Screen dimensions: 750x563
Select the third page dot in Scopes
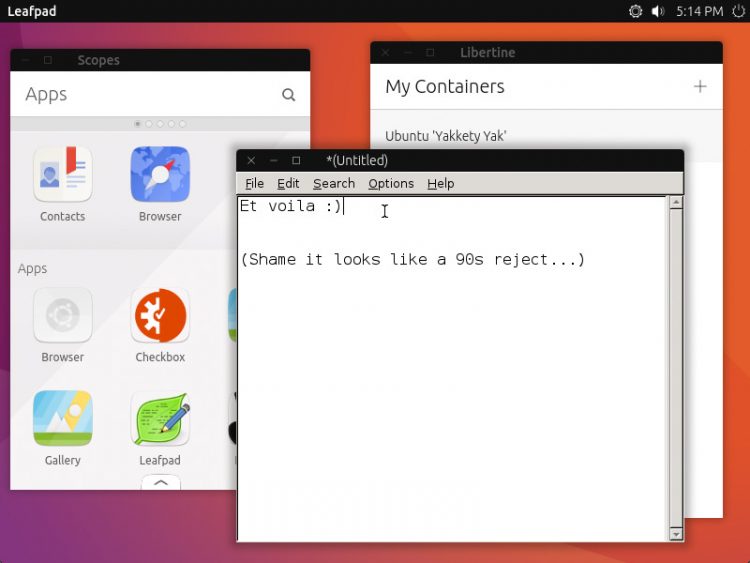tap(160, 124)
